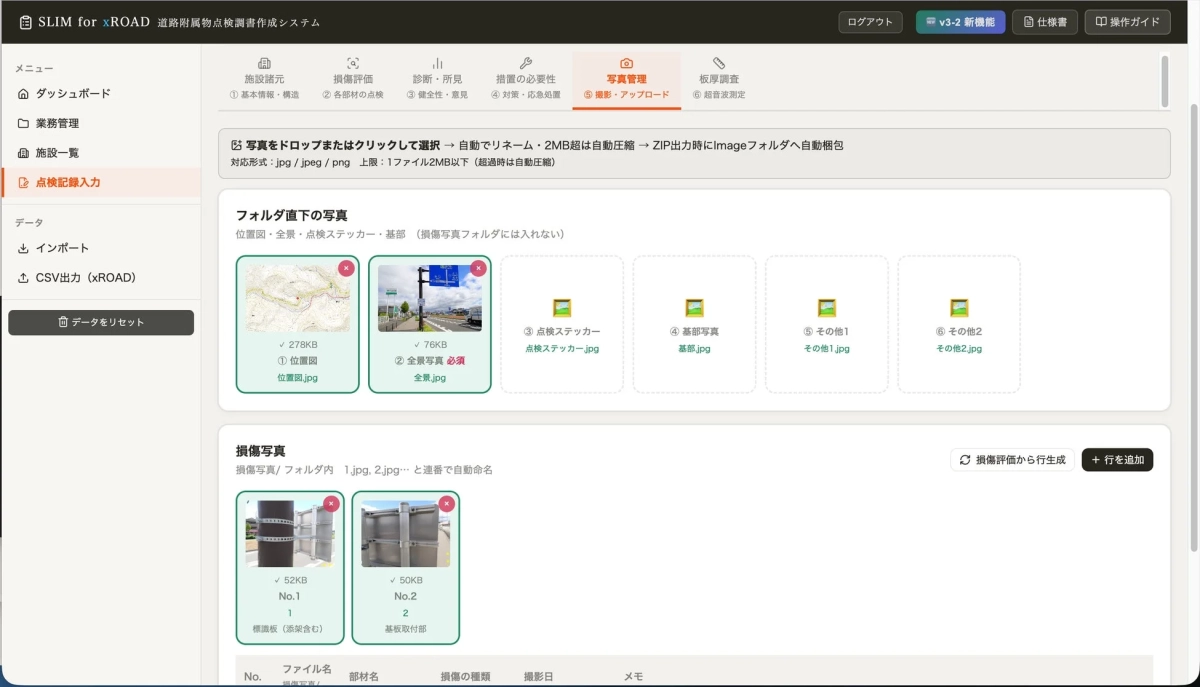Click the データをリセット button

[101, 322]
